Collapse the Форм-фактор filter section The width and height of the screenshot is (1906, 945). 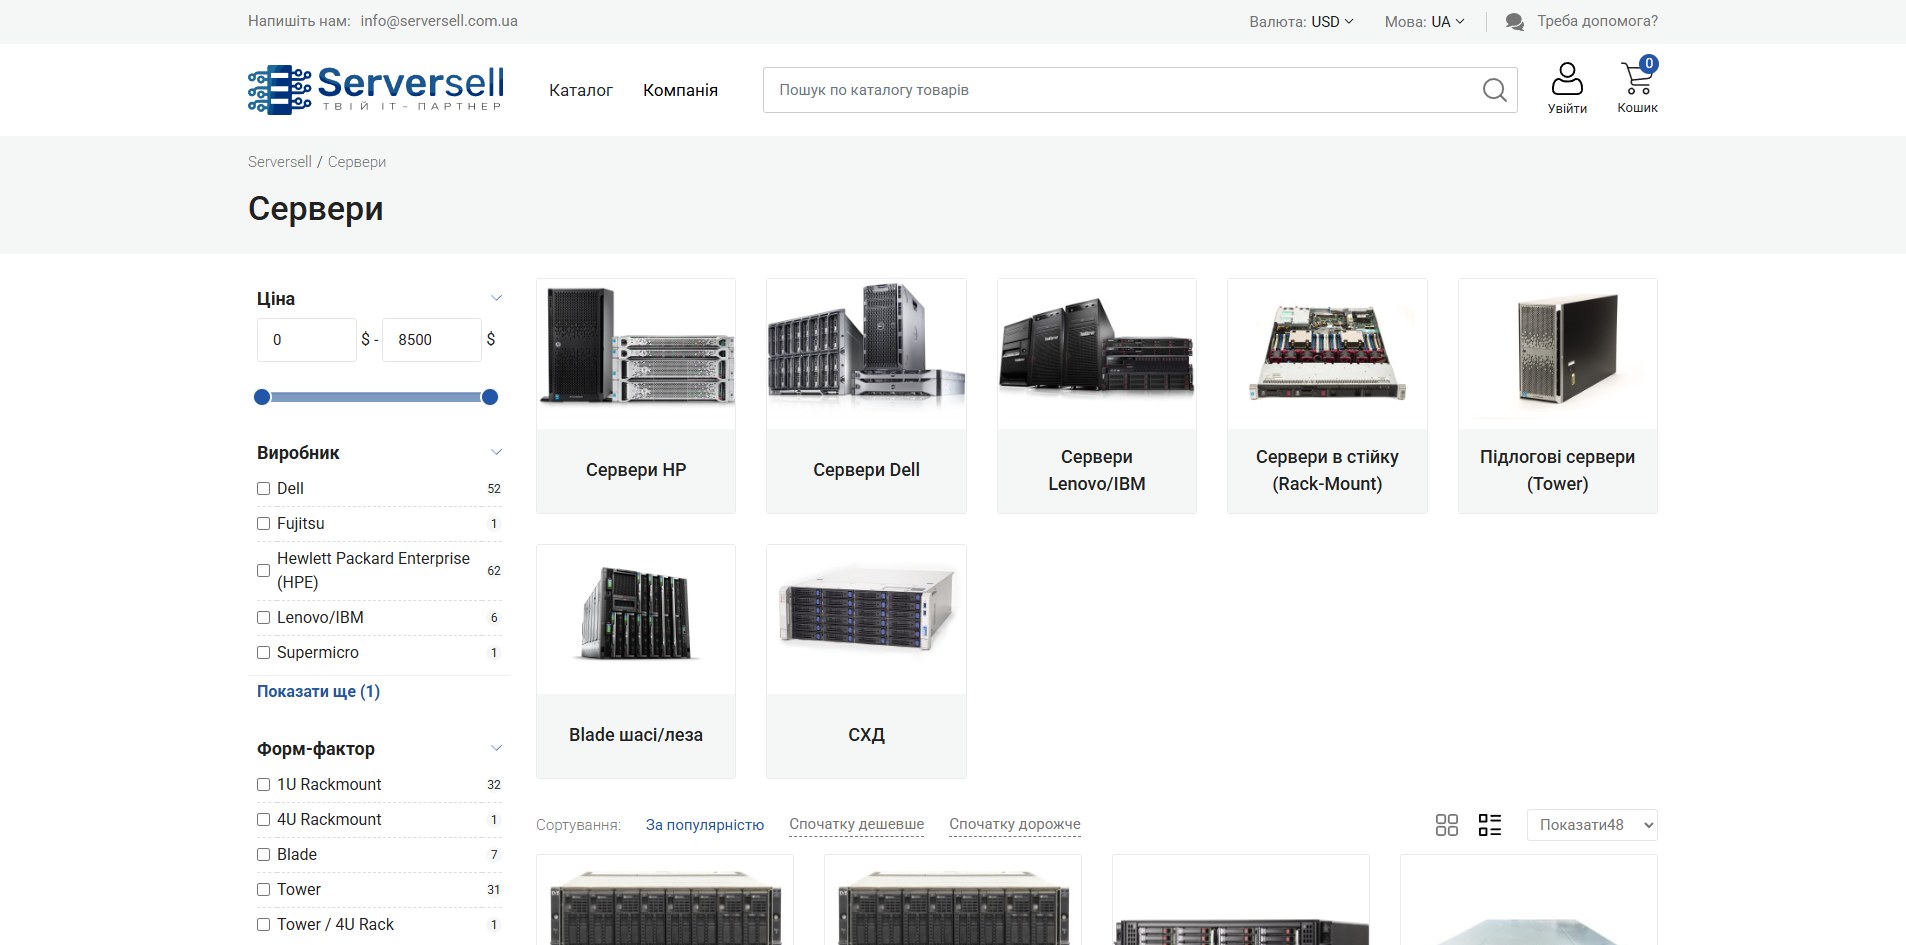[x=496, y=748]
